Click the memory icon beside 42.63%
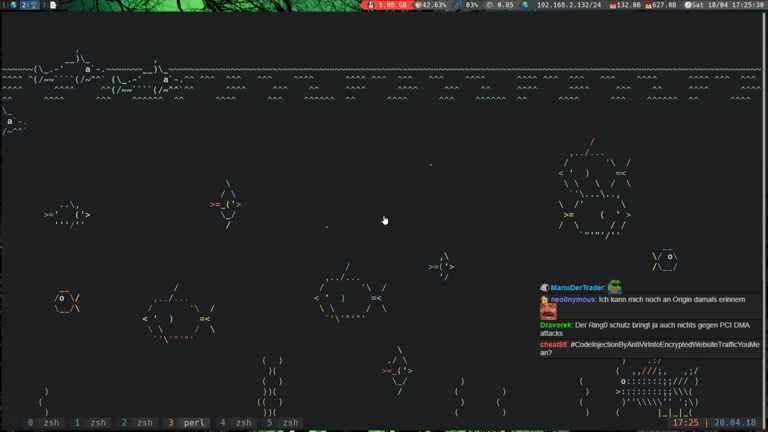This screenshot has height=432, width=768. point(418,5)
